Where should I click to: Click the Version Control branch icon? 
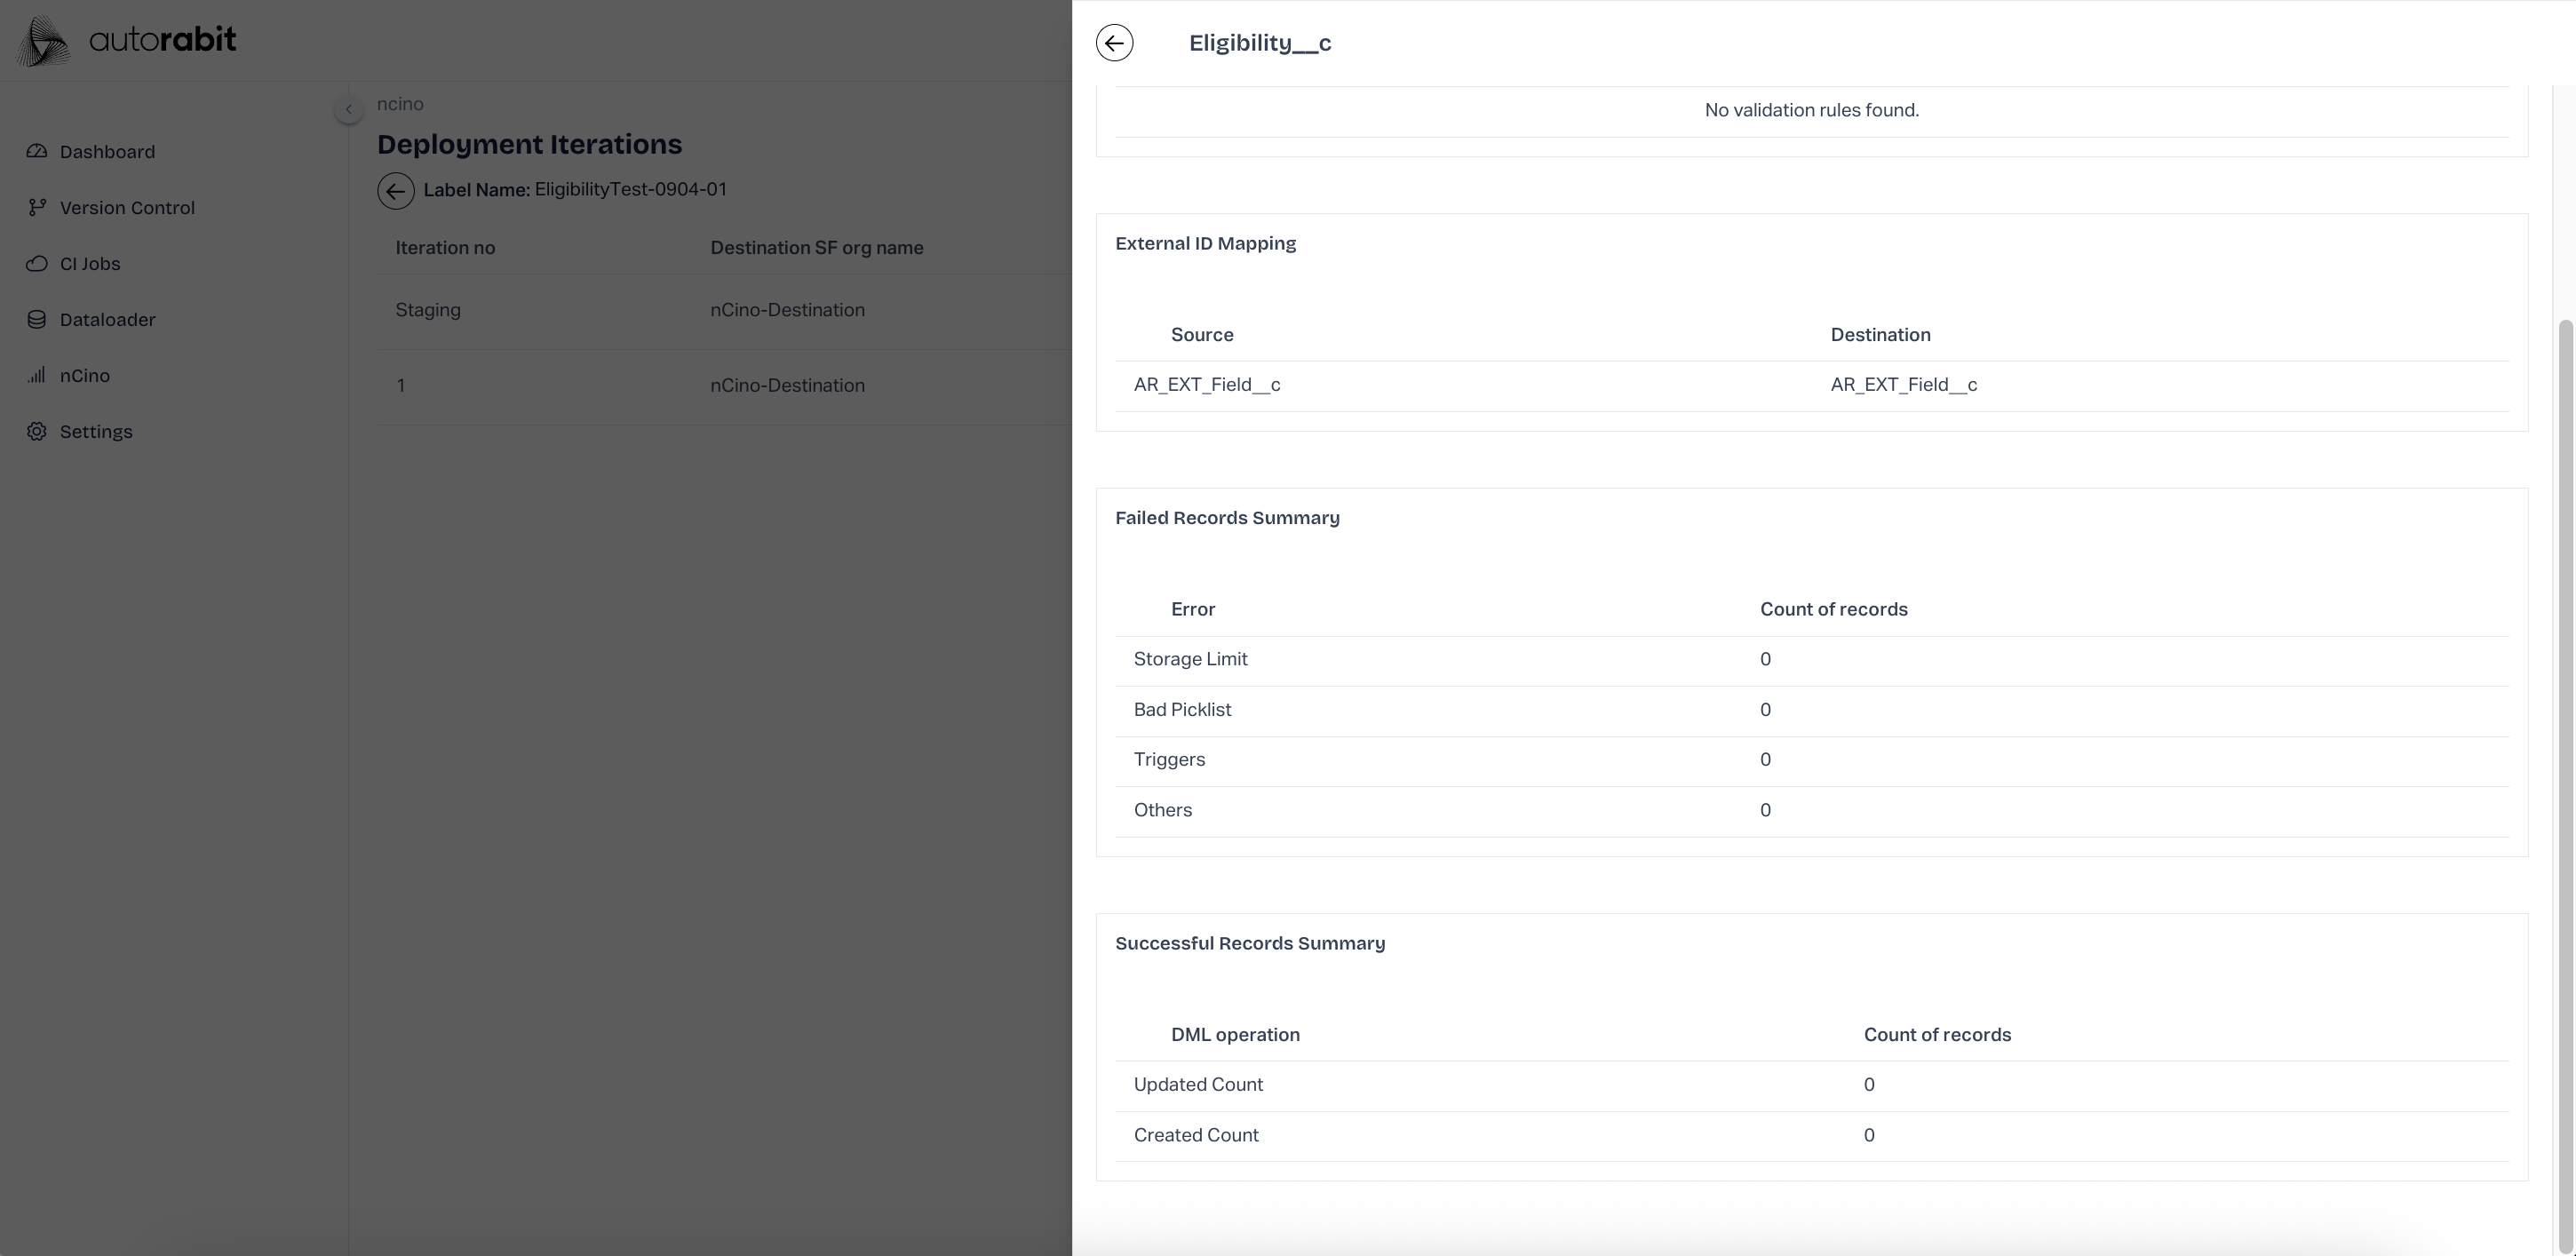click(37, 208)
